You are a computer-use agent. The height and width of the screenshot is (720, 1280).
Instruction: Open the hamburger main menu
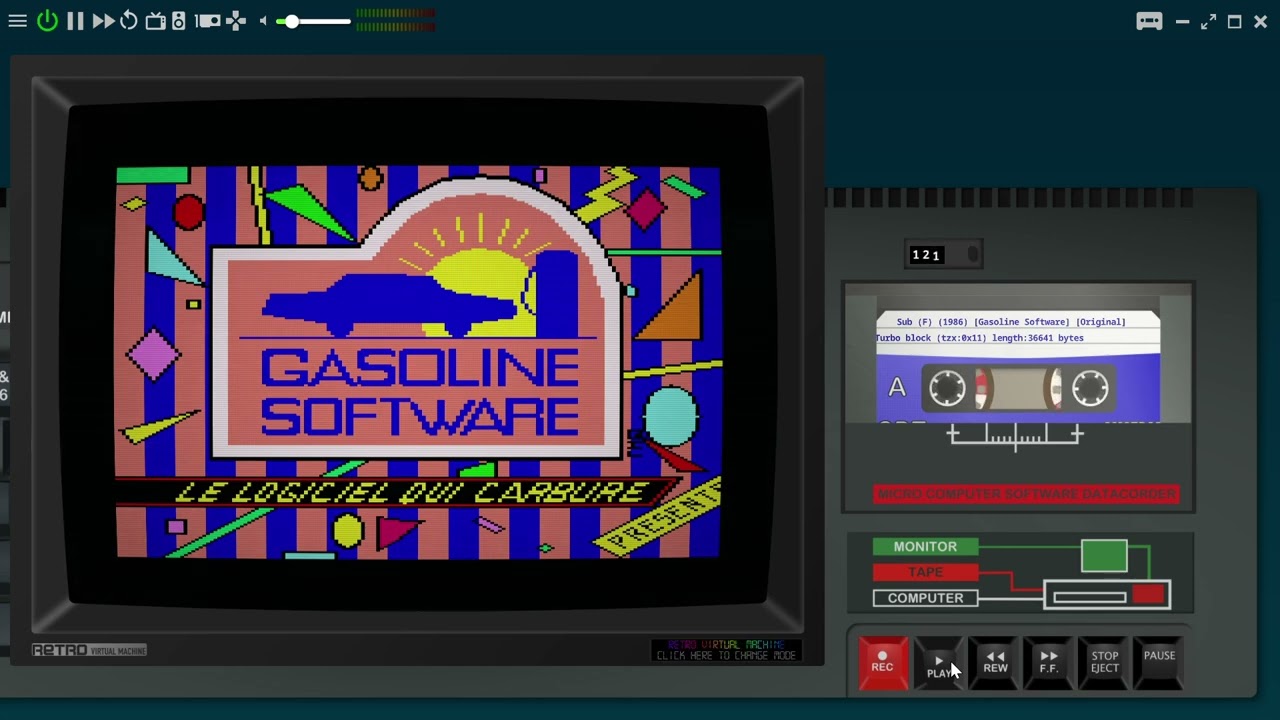(17, 21)
